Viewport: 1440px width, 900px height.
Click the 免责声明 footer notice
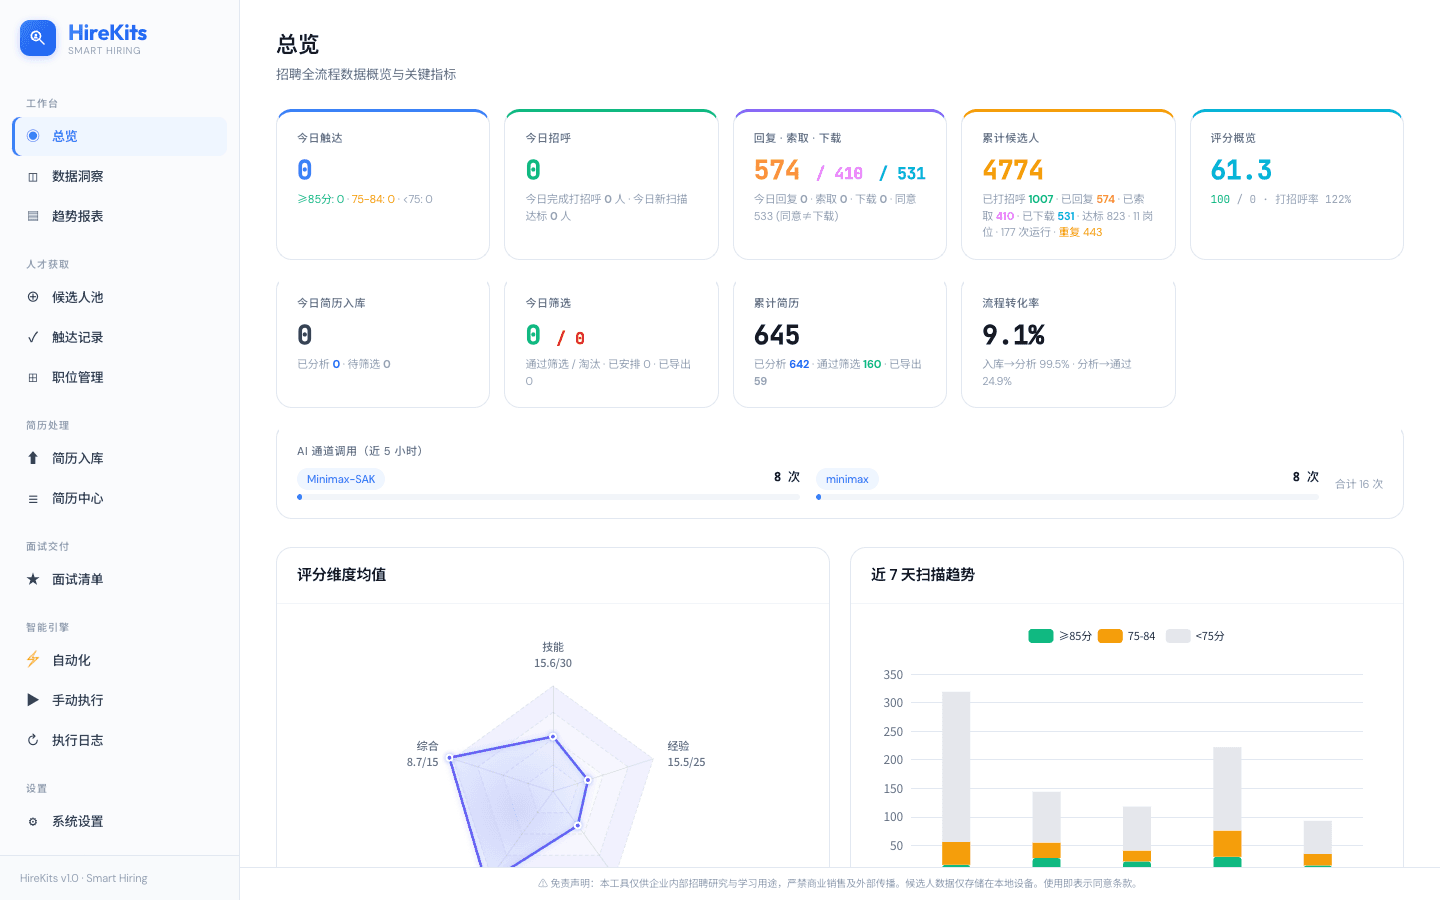[838, 883]
